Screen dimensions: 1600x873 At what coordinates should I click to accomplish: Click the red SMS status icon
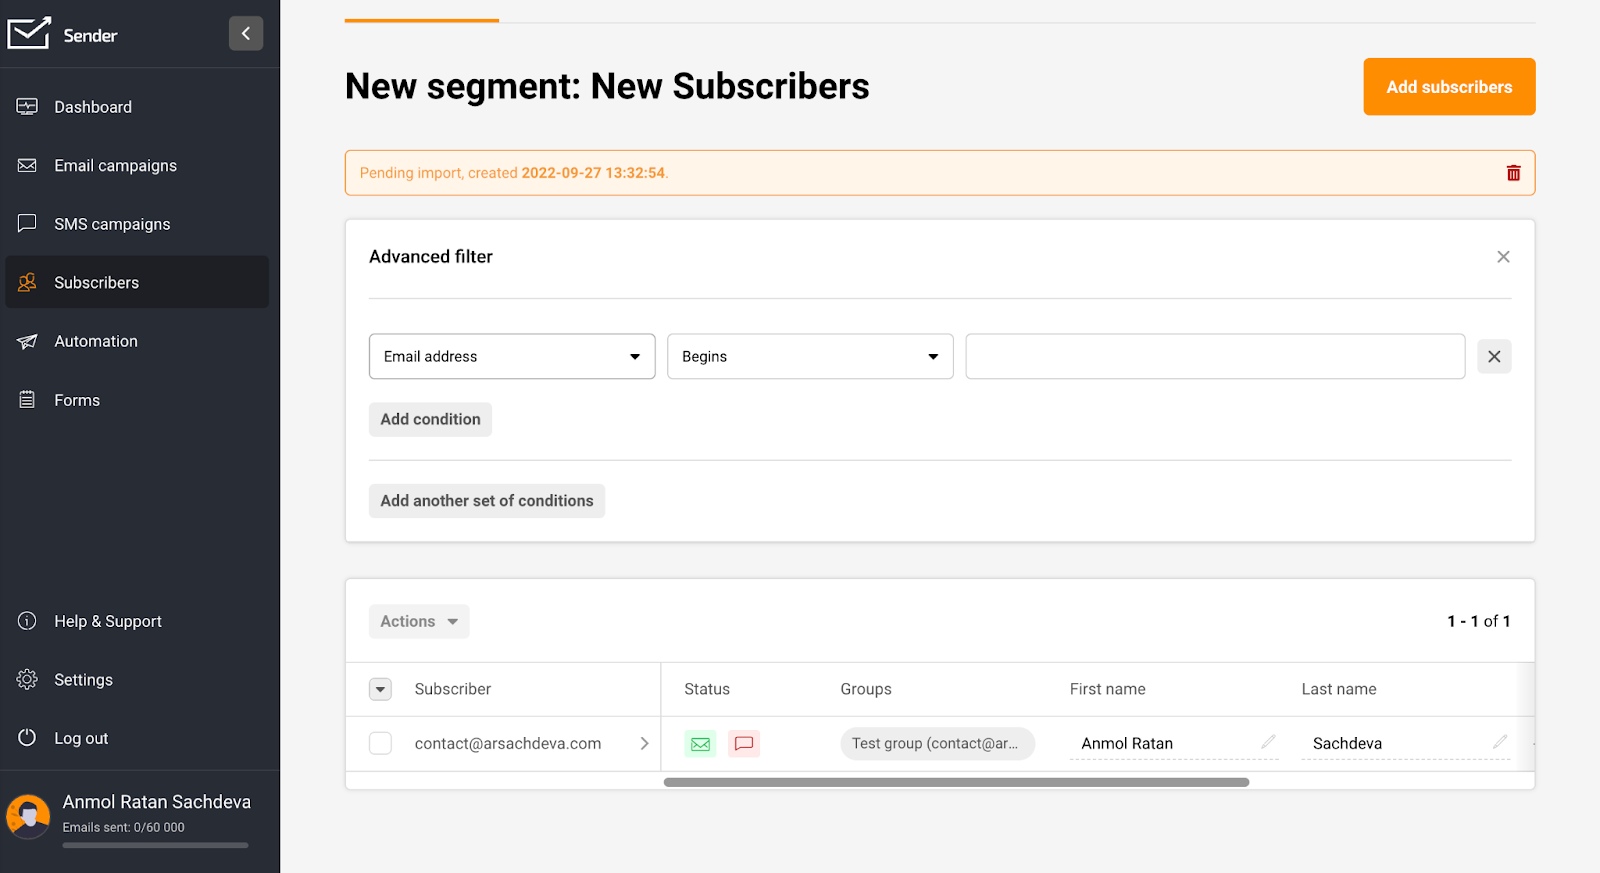743,744
